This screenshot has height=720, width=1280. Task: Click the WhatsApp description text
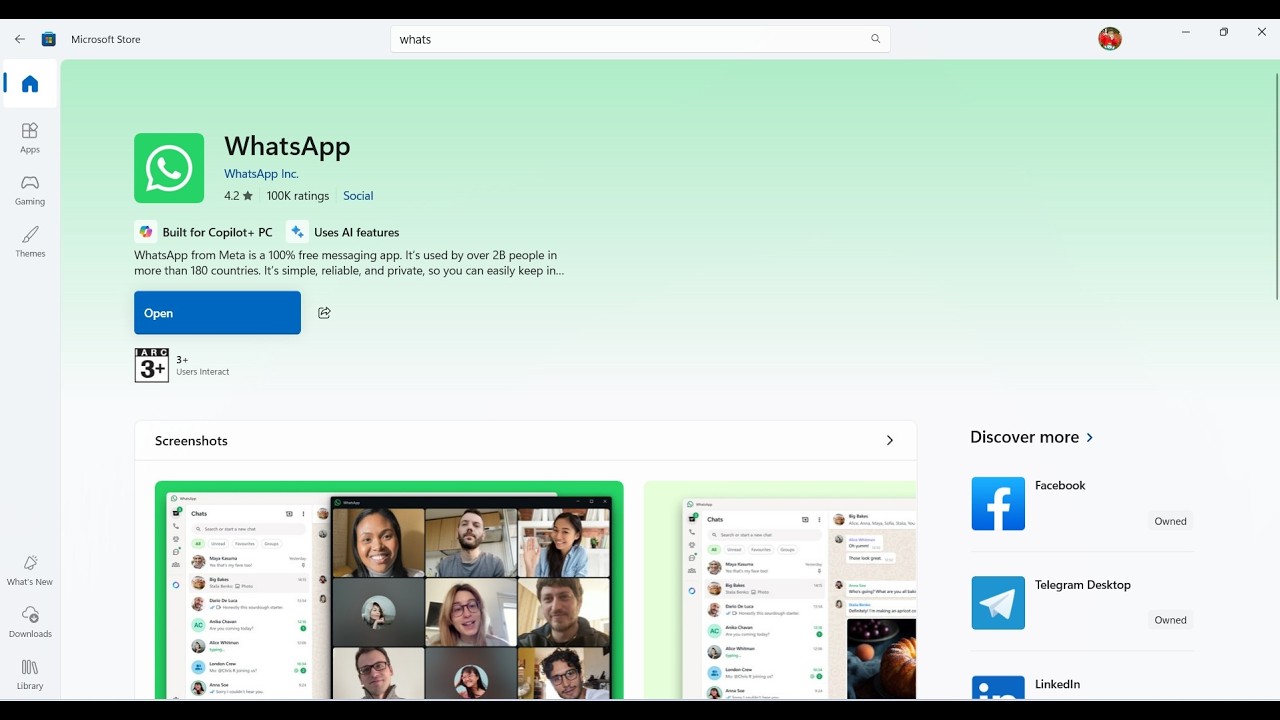(x=349, y=263)
